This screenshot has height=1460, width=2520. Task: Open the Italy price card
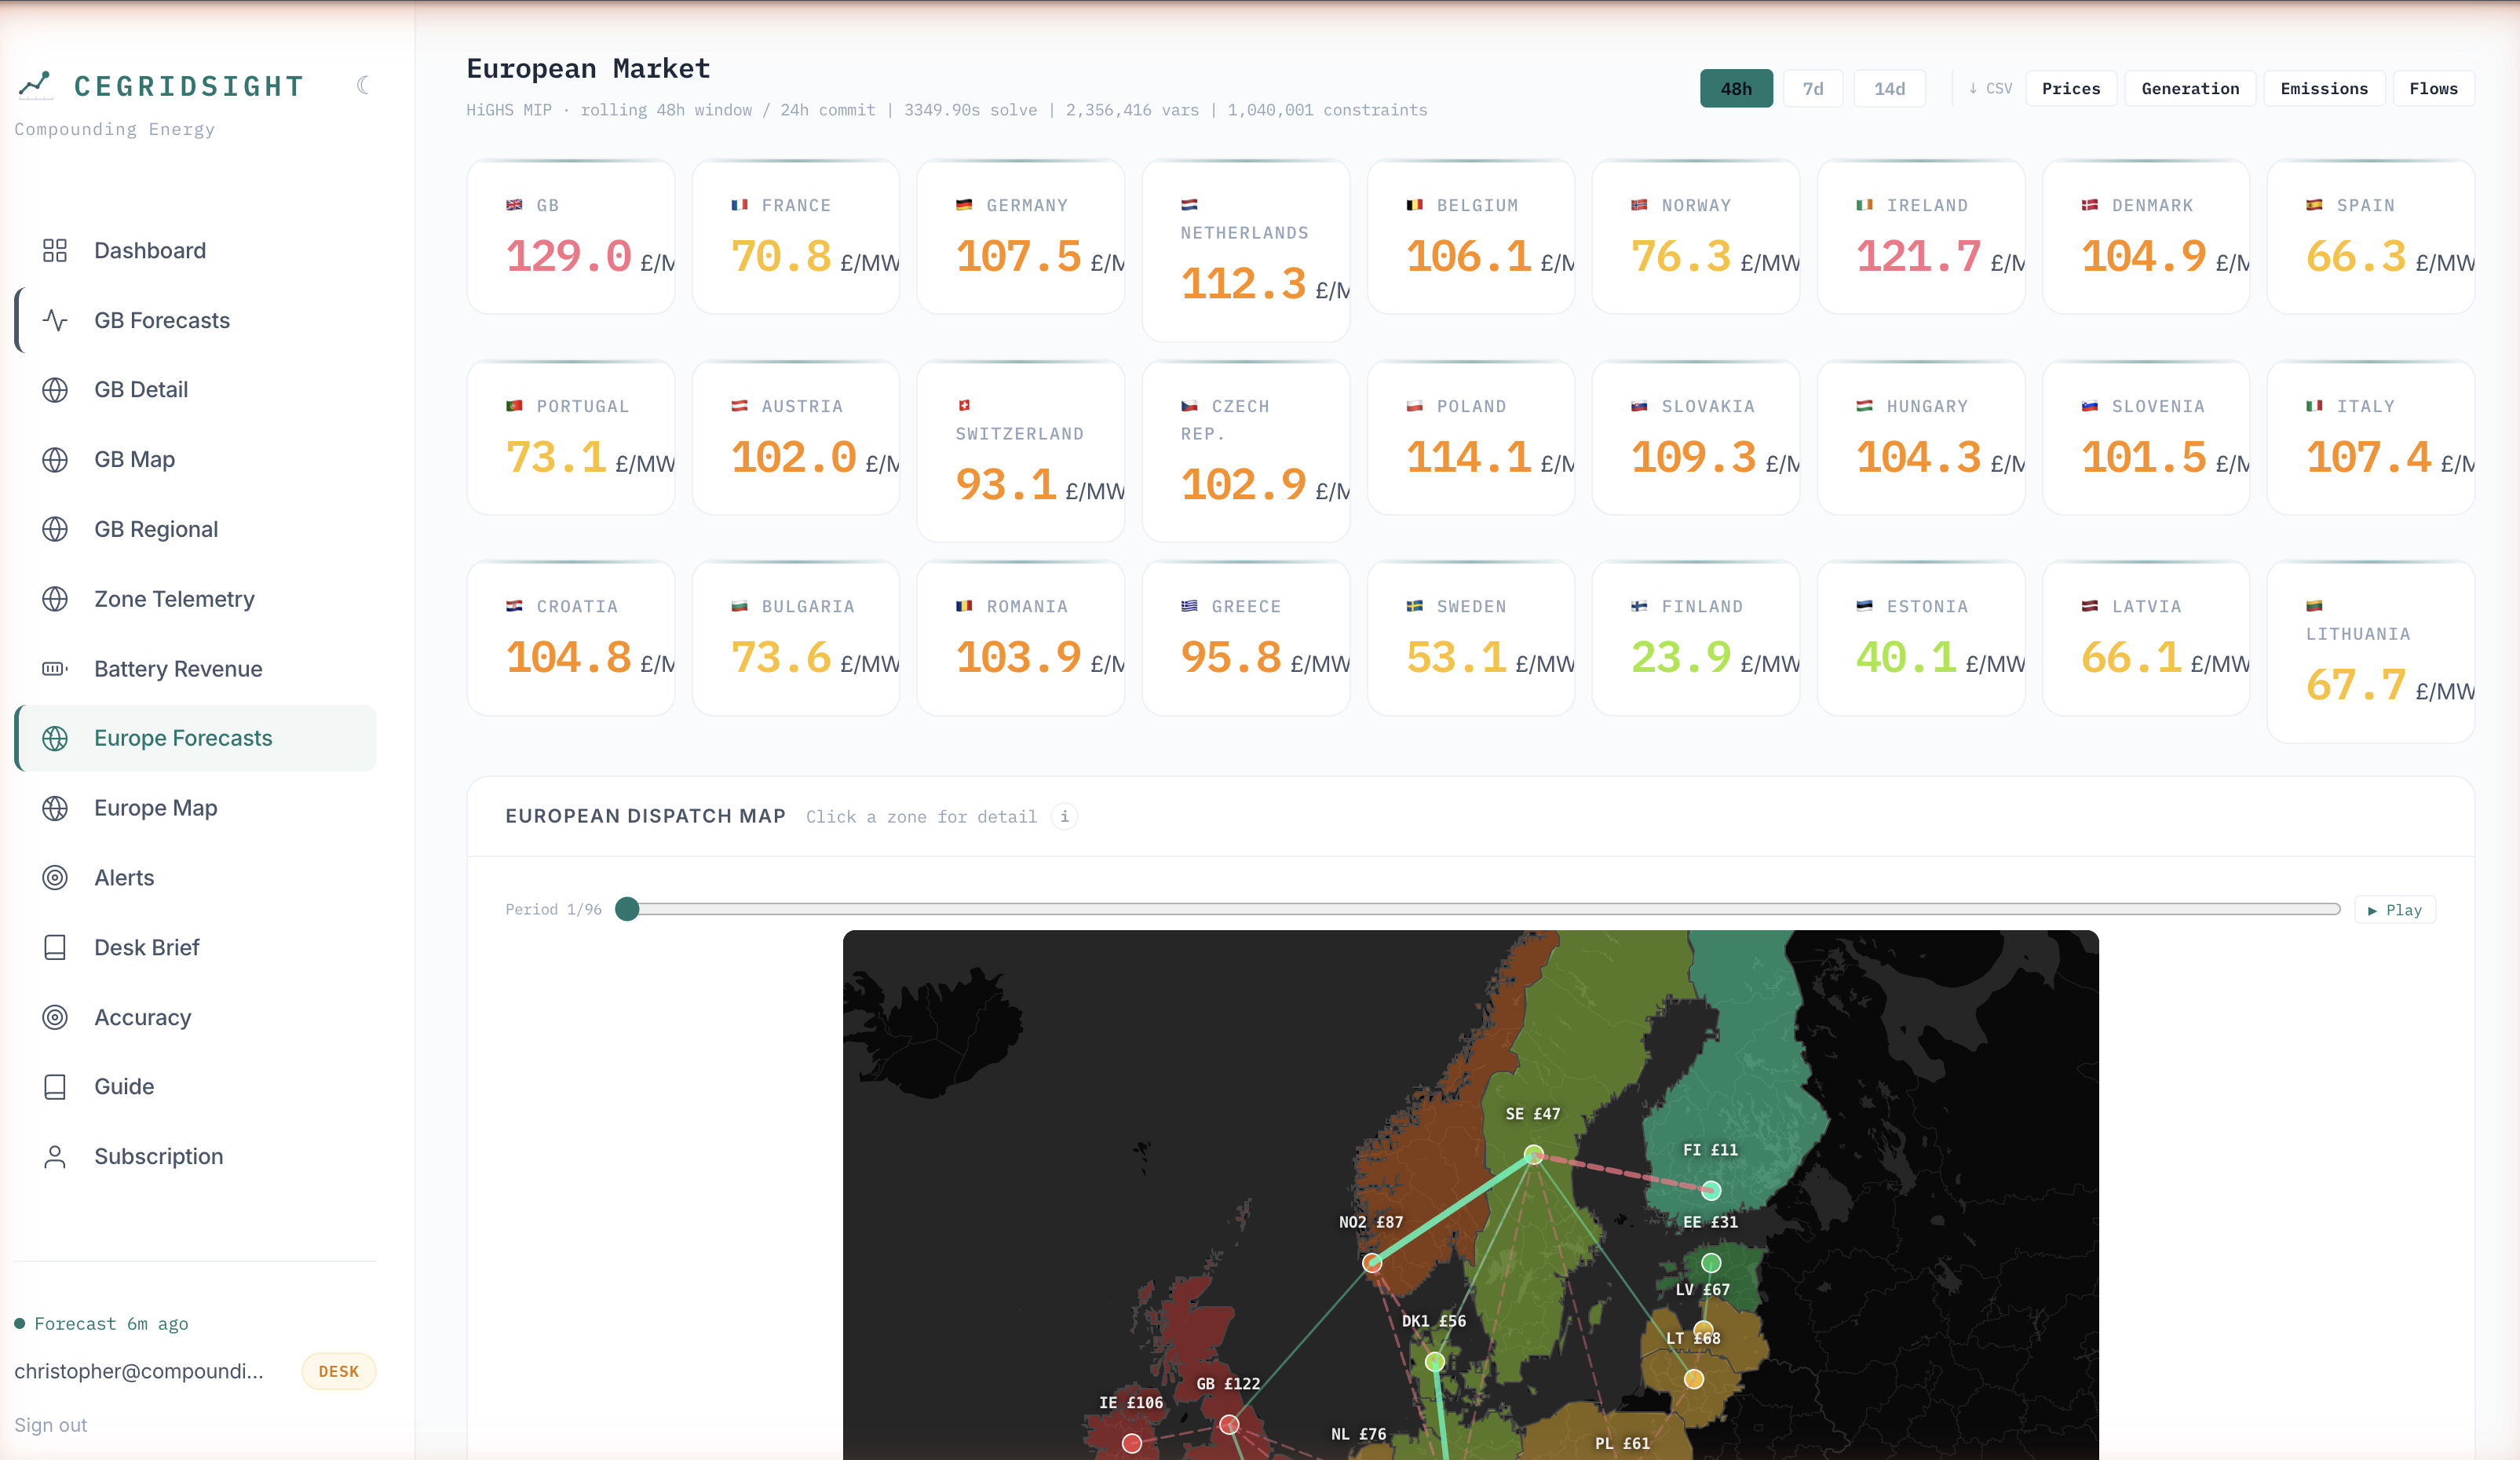(2371, 438)
